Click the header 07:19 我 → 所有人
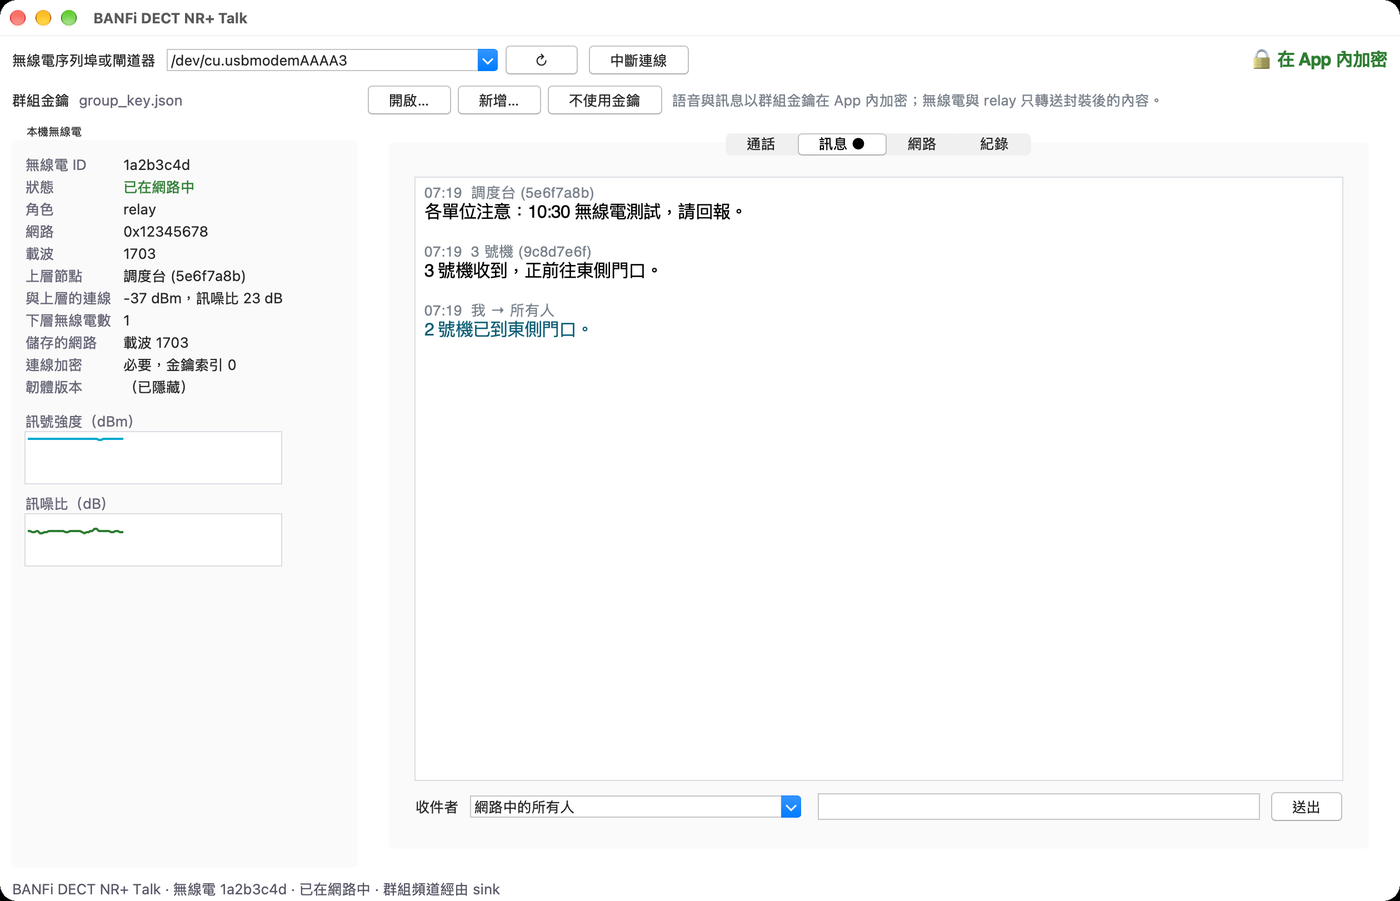This screenshot has width=1400, height=901. pos(489,311)
